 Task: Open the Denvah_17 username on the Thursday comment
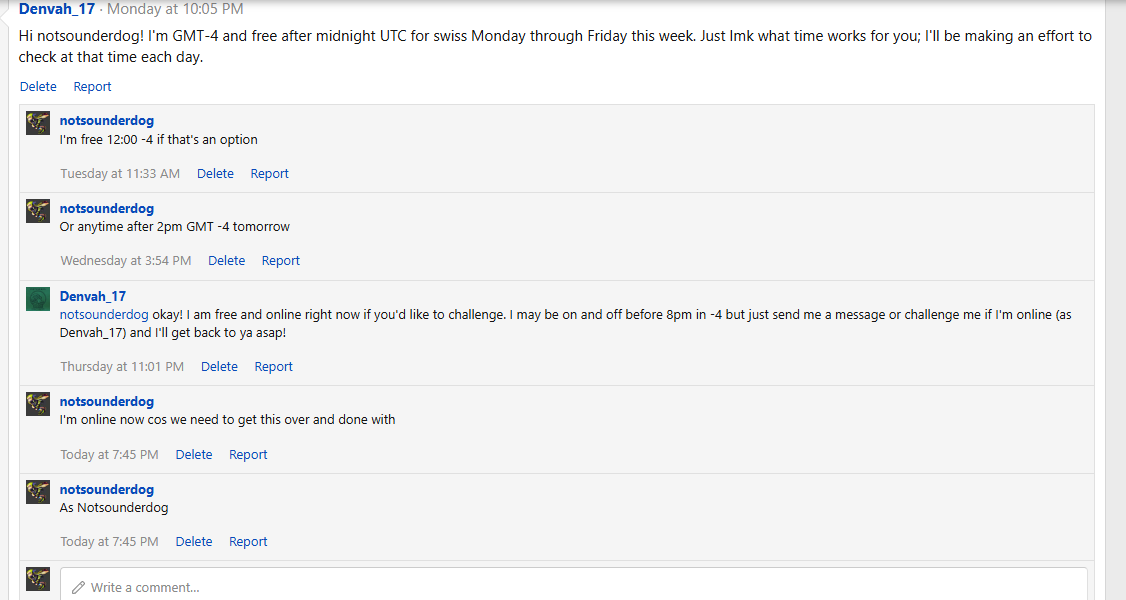click(x=92, y=296)
